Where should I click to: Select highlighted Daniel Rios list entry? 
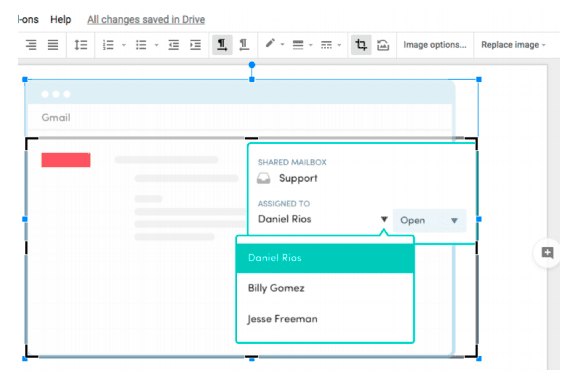pyautogui.click(x=325, y=258)
